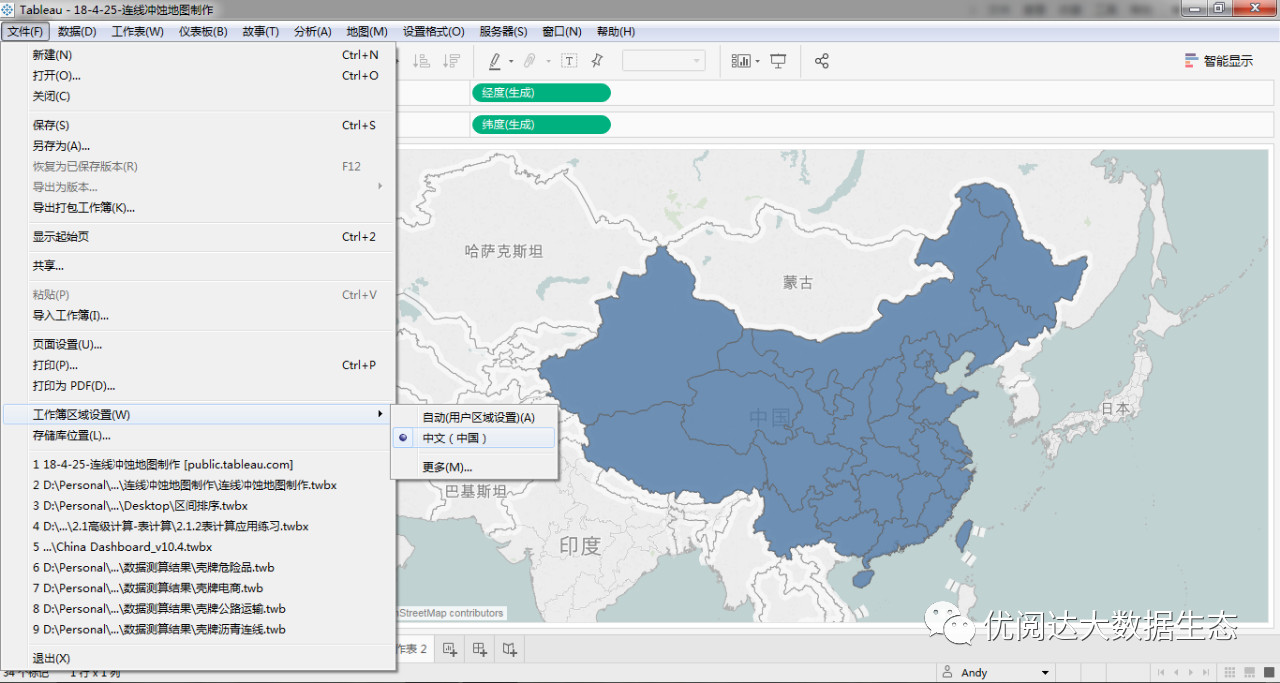The width and height of the screenshot is (1280, 683).
Task: Activate the Fix Axes pin icon
Action: pyautogui.click(x=598, y=61)
